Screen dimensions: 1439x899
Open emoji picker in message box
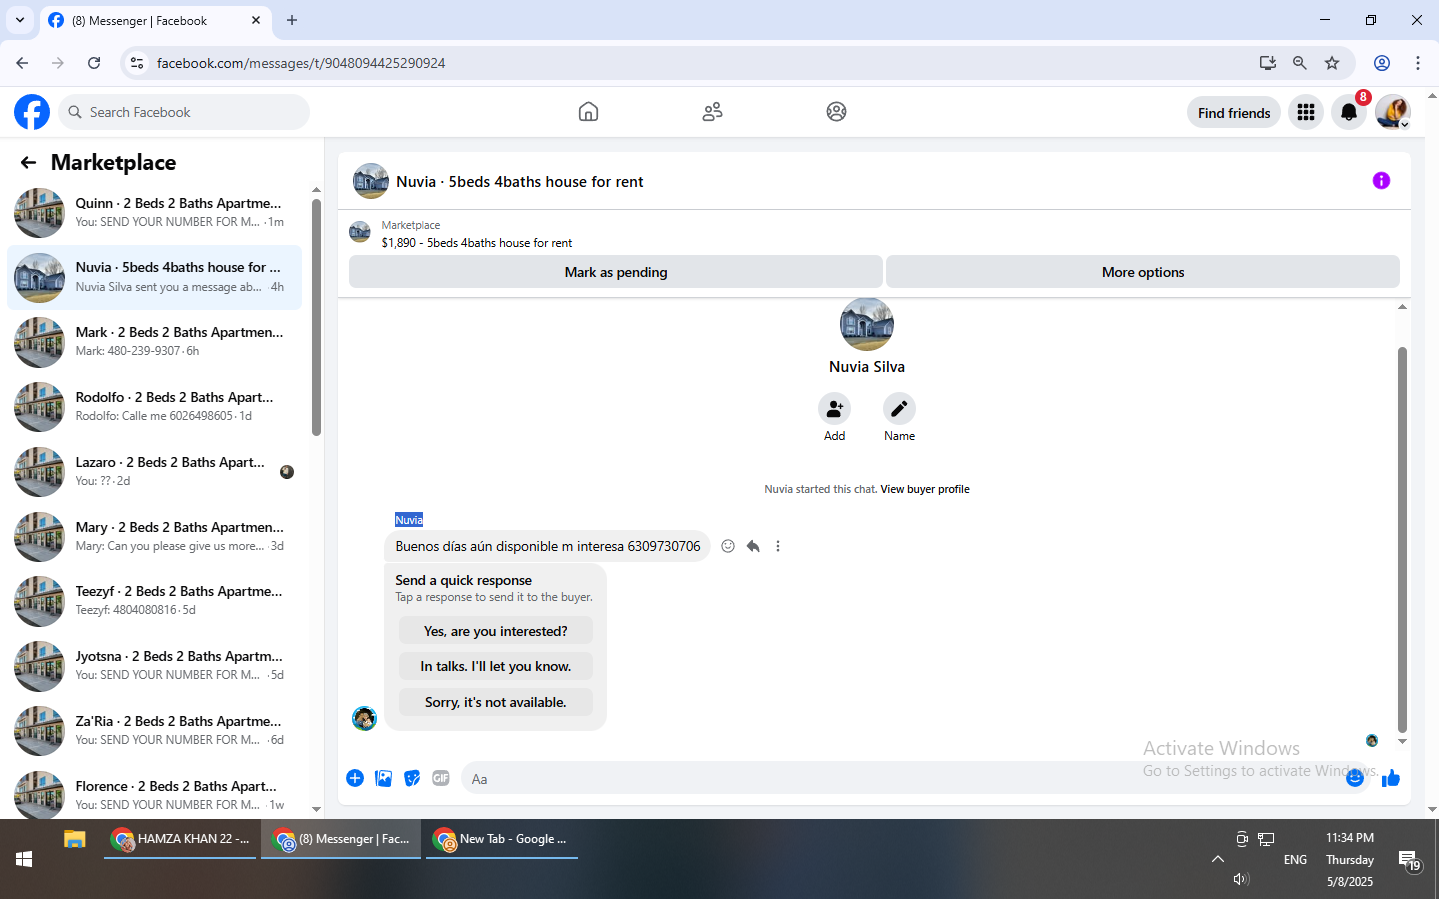pyautogui.click(x=1354, y=778)
